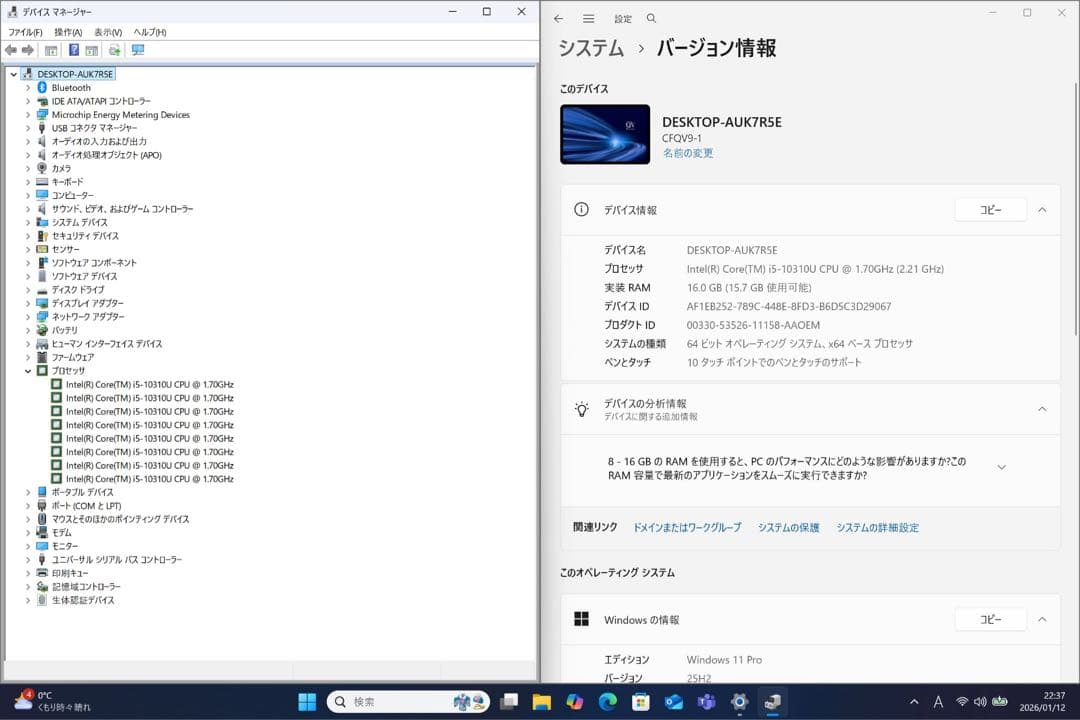The image size is (1080, 720).
Task: Click the show/hide console tree icon
Action: pos(50,49)
